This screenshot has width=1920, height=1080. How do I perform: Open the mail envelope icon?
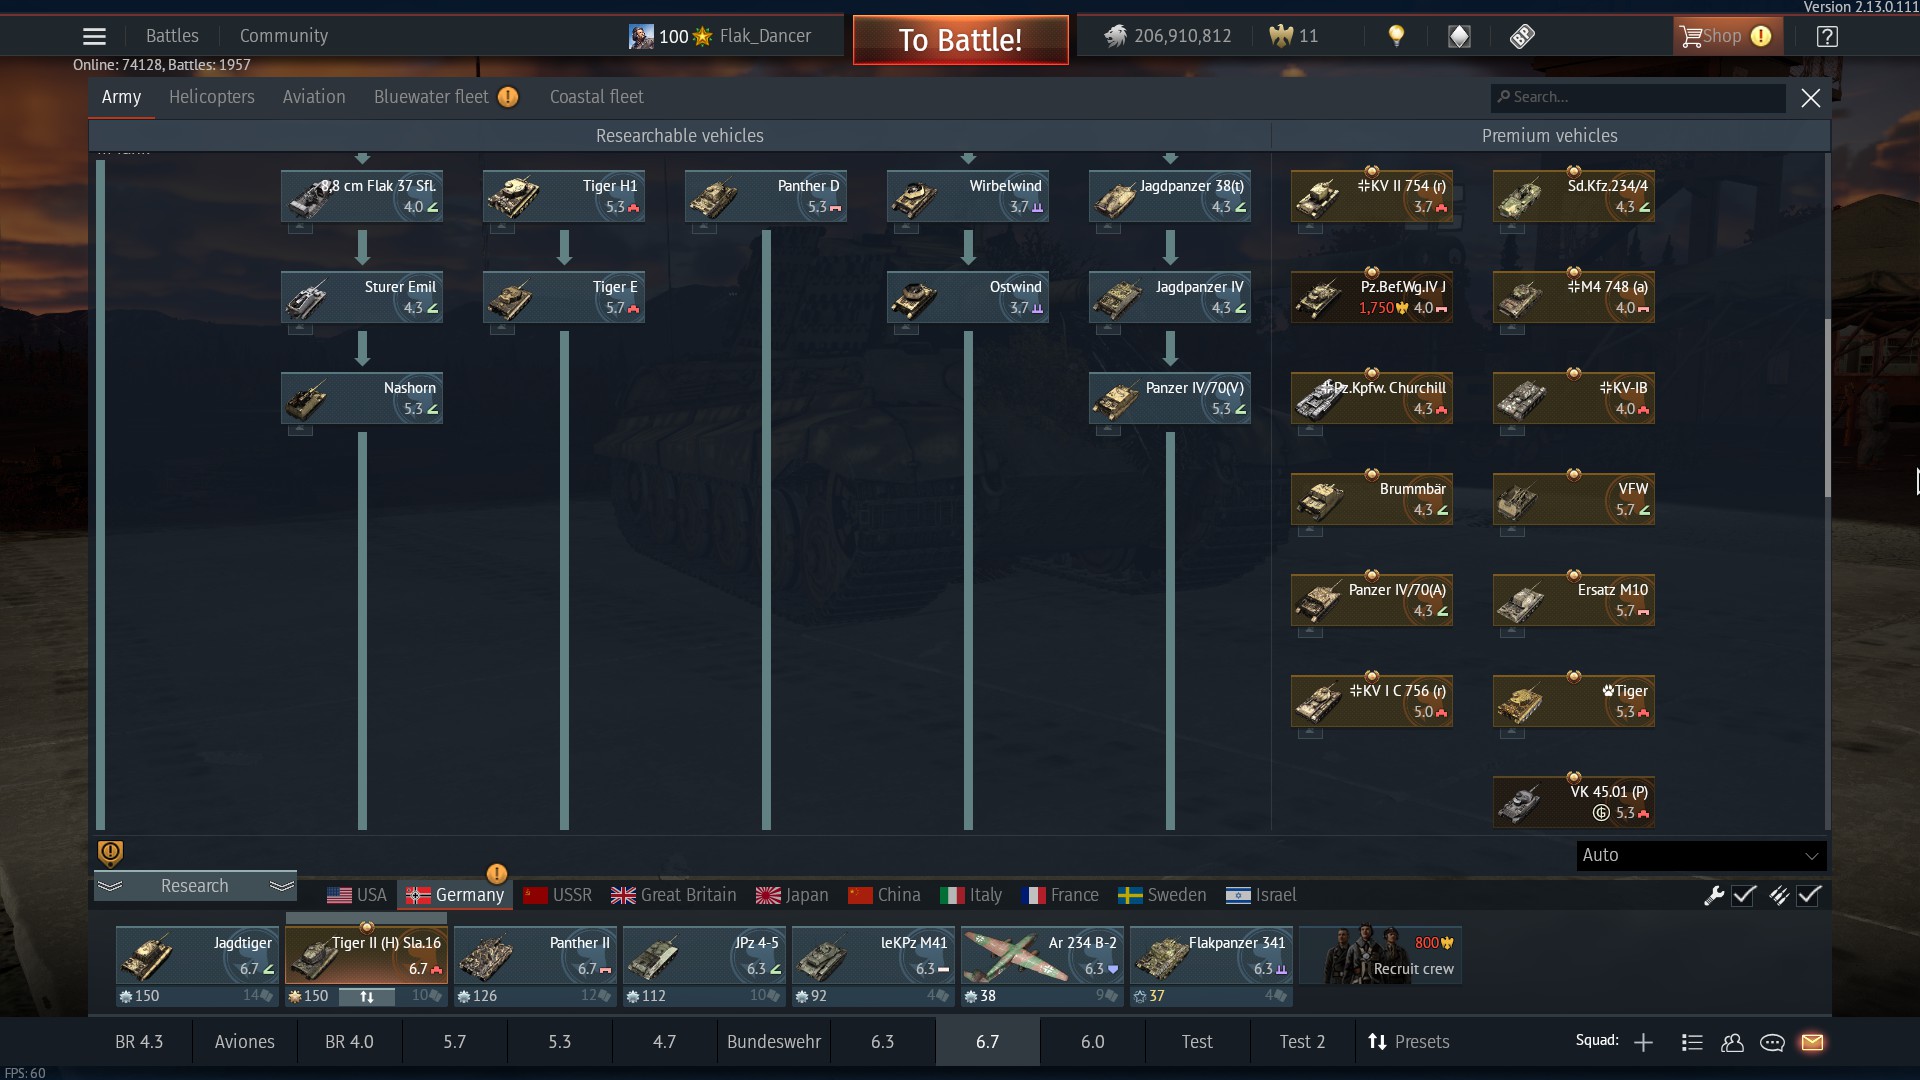[x=1812, y=1042]
